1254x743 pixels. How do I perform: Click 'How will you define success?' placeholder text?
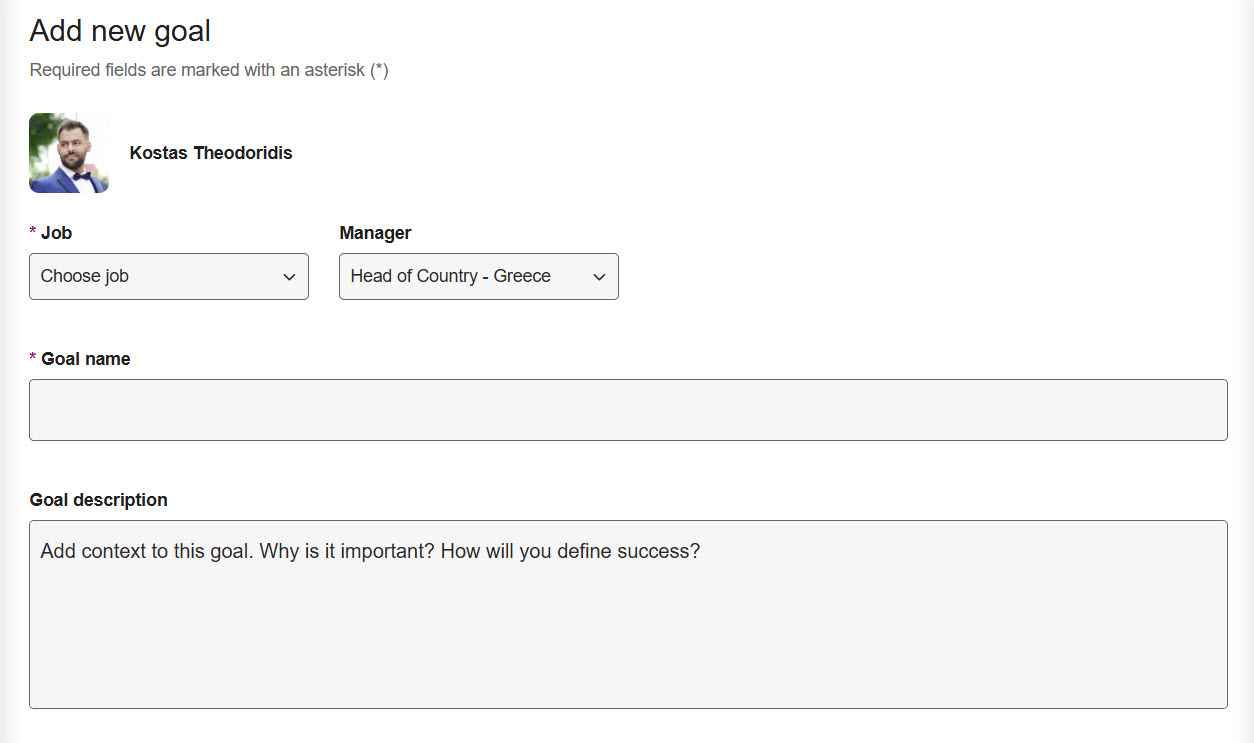(x=570, y=551)
